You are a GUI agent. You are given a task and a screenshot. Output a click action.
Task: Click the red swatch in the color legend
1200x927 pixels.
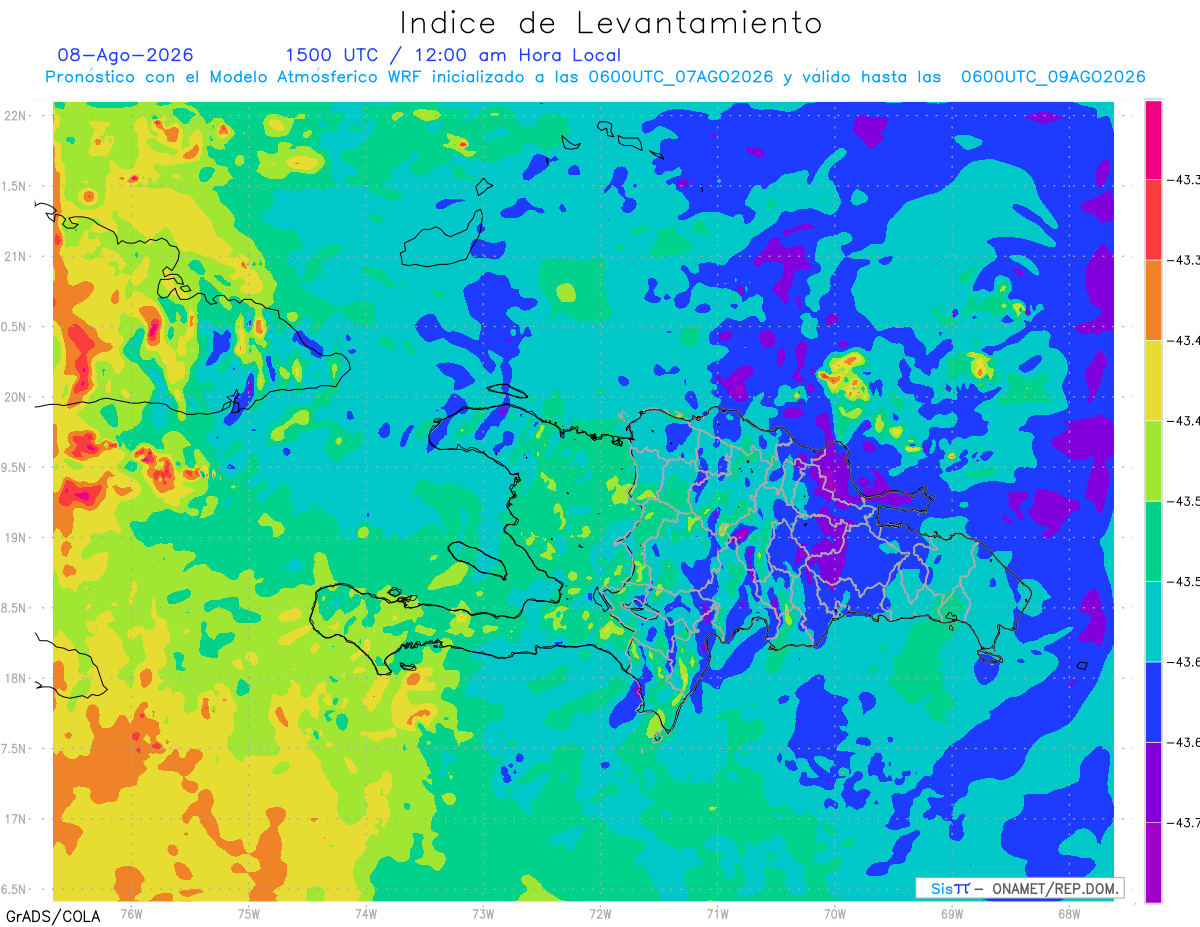pyautogui.click(x=1153, y=220)
